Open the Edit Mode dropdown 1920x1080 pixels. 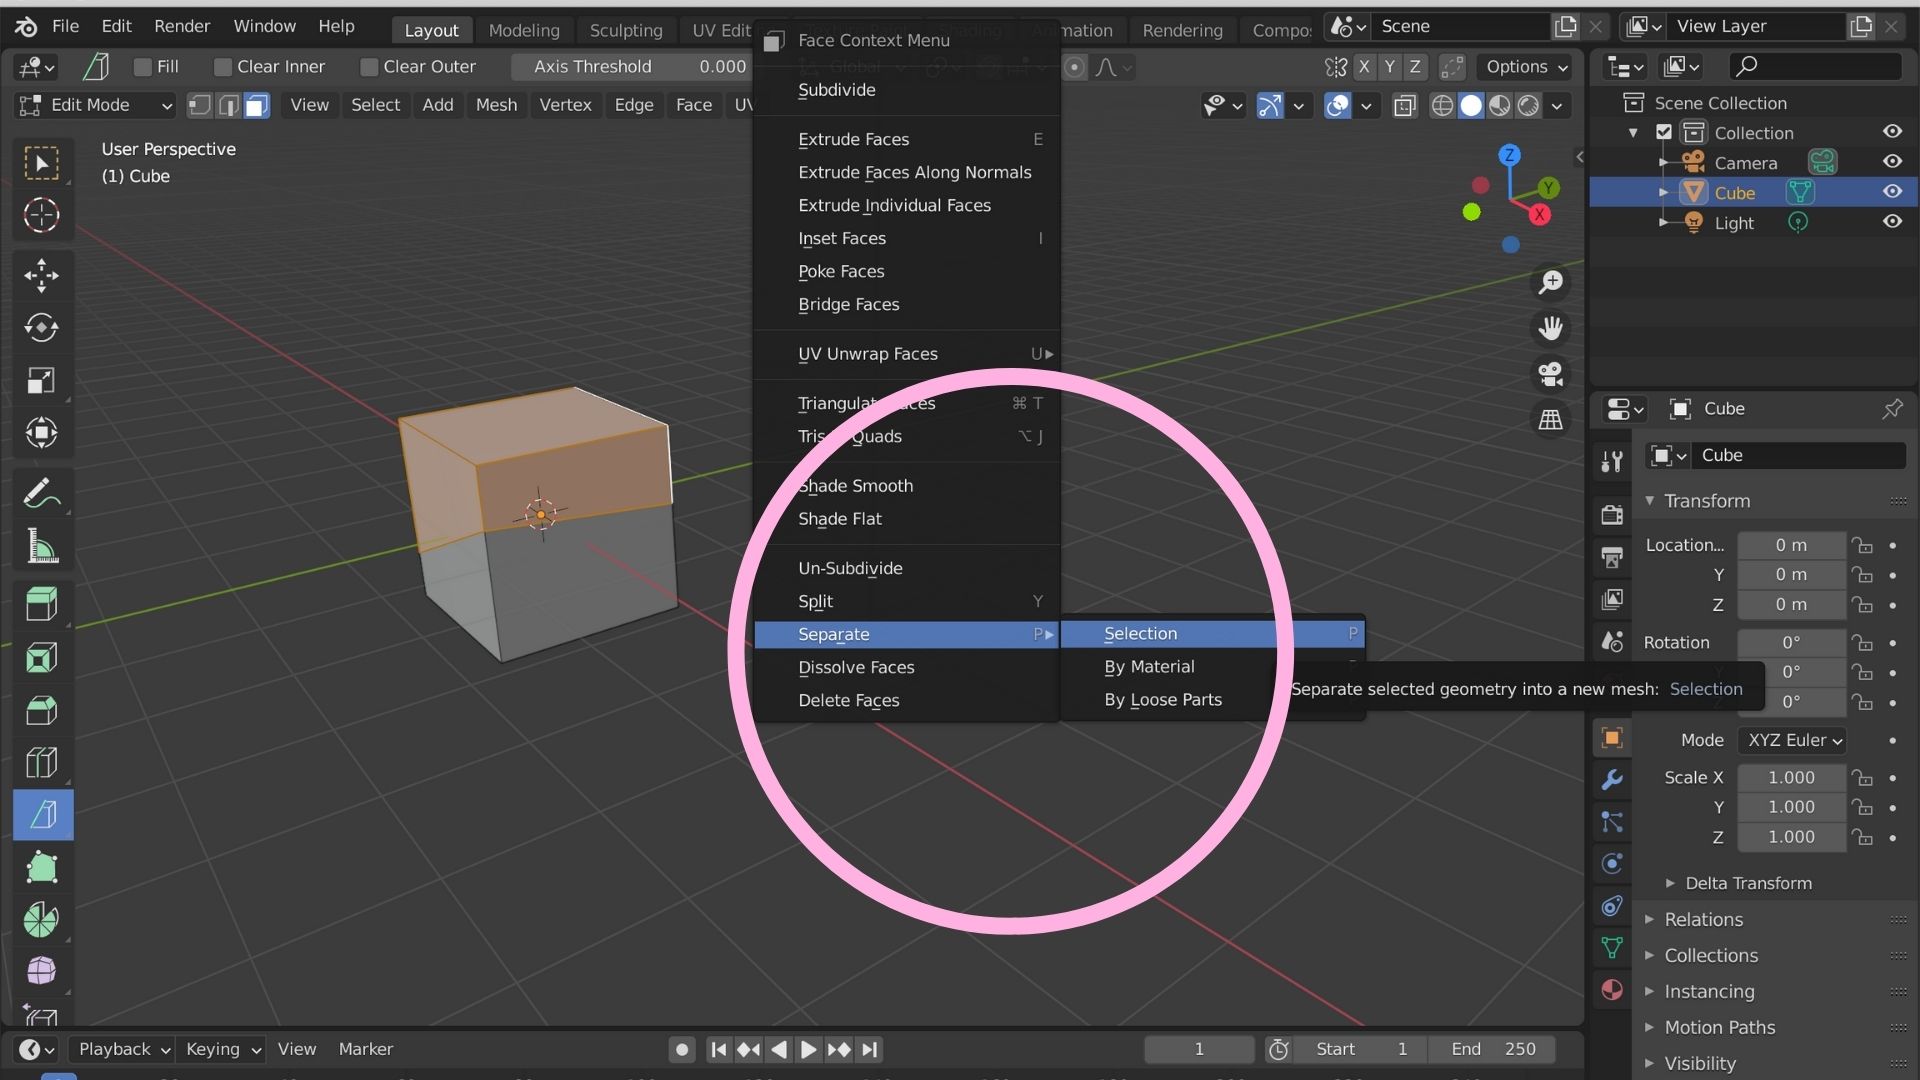tap(94, 105)
